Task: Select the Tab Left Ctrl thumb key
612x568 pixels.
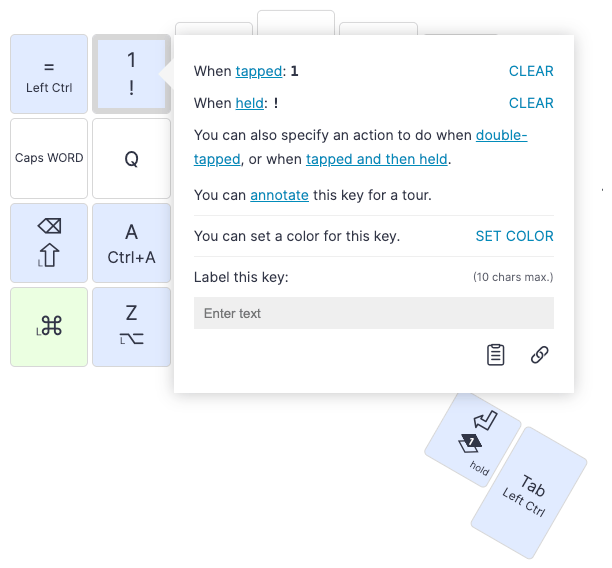Action: tap(529, 493)
